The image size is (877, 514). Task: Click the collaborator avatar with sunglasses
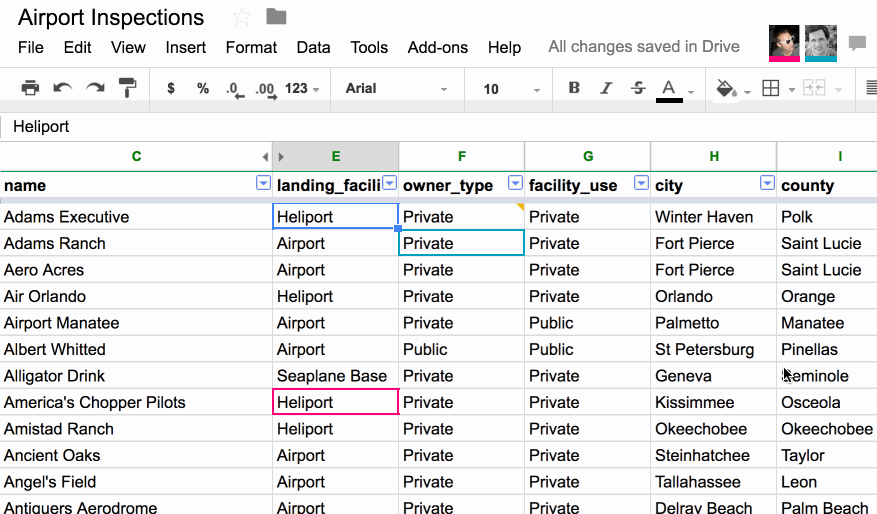click(784, 43)
